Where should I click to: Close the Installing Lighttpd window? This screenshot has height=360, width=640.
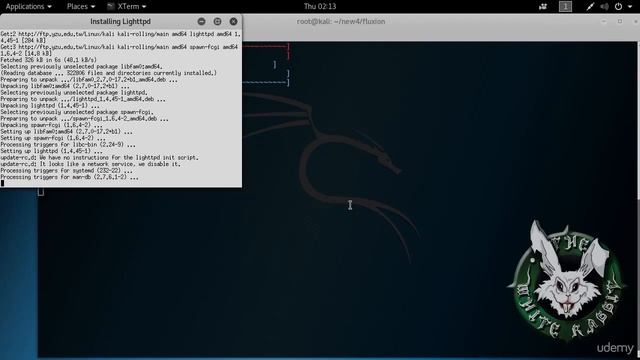point(233,21)
